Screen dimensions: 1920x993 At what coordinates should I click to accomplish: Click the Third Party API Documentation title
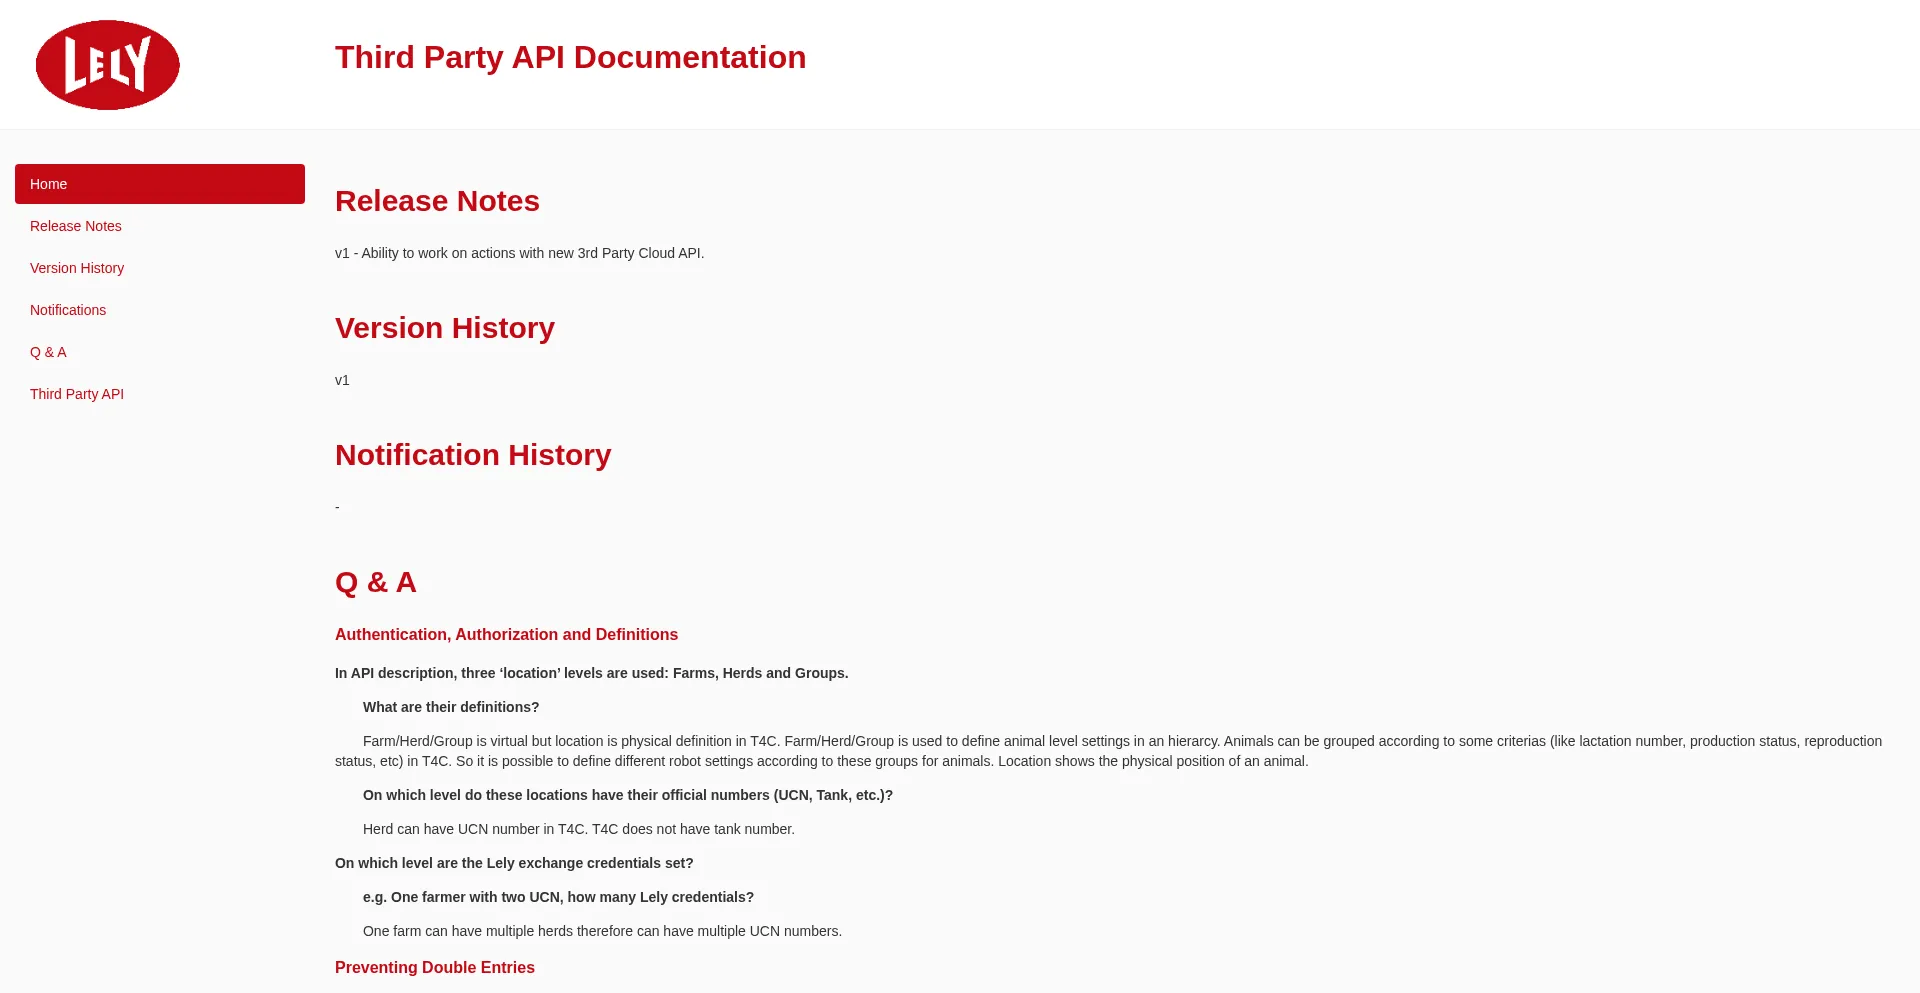[x=570, y=57]
